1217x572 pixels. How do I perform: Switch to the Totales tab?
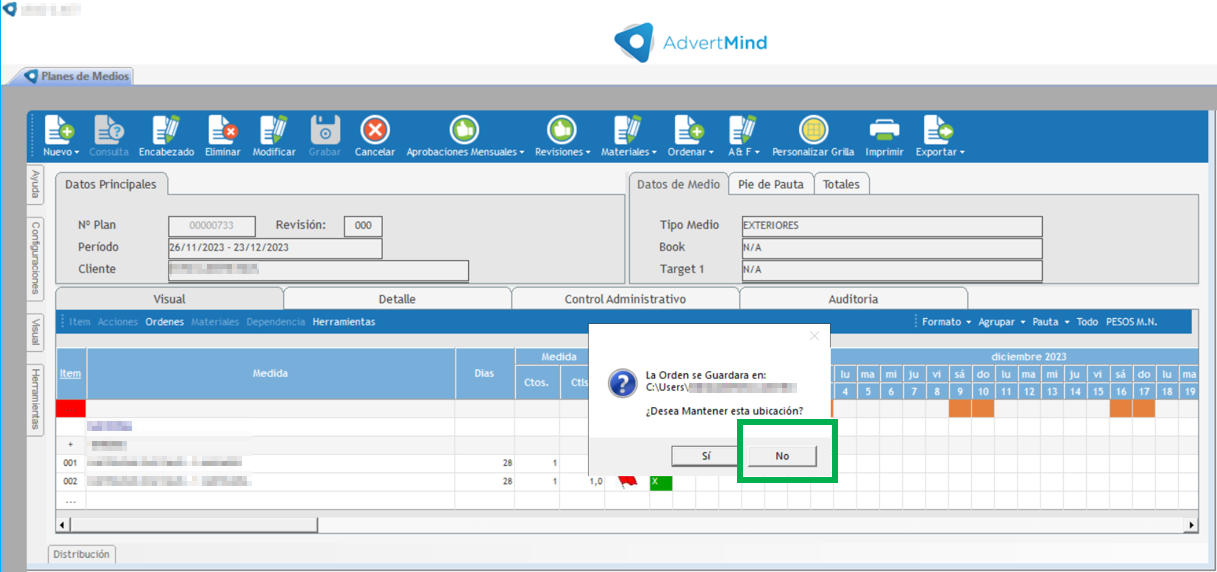click(x=841, y=184)
